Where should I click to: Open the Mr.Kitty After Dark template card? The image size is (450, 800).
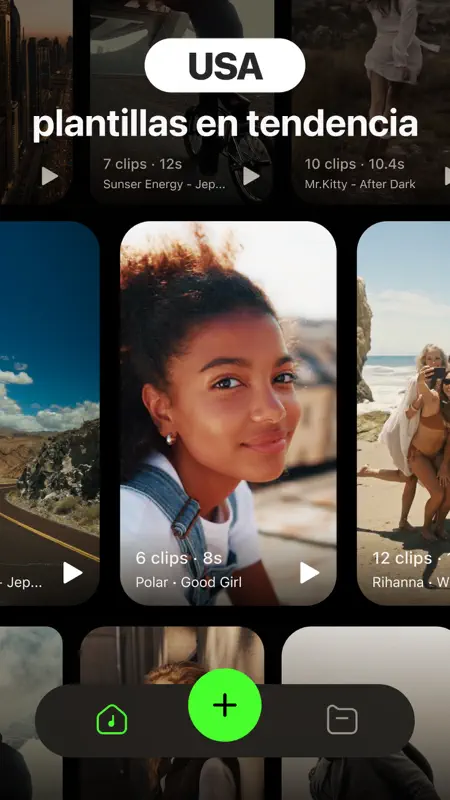[371, 102]
